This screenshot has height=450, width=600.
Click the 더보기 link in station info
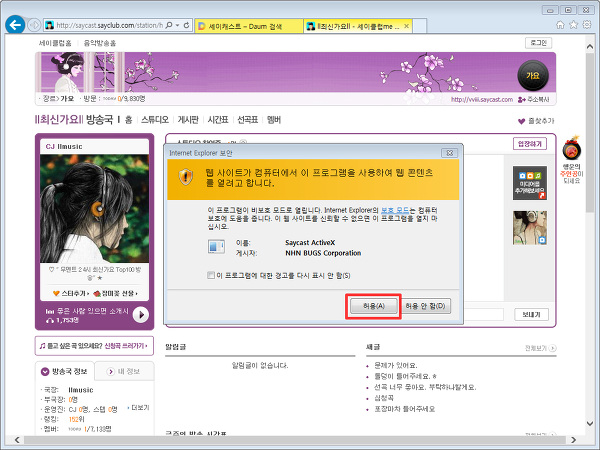coord(138,408)
